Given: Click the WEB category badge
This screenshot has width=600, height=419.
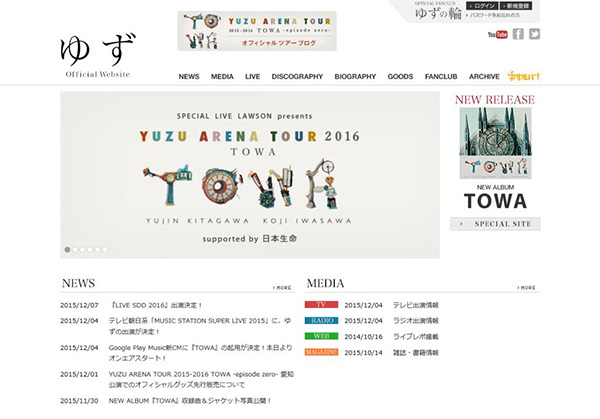Looking at the screenshot, I should [x=321, y=336].
